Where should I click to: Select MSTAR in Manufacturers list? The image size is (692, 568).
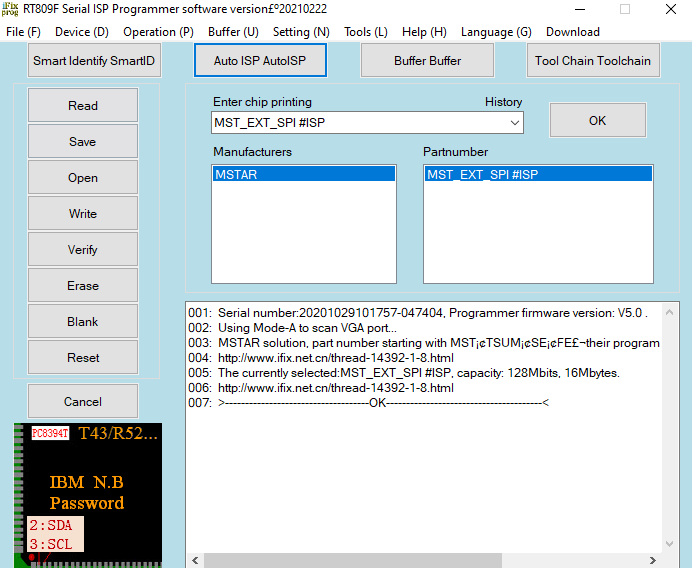point(304,174)
